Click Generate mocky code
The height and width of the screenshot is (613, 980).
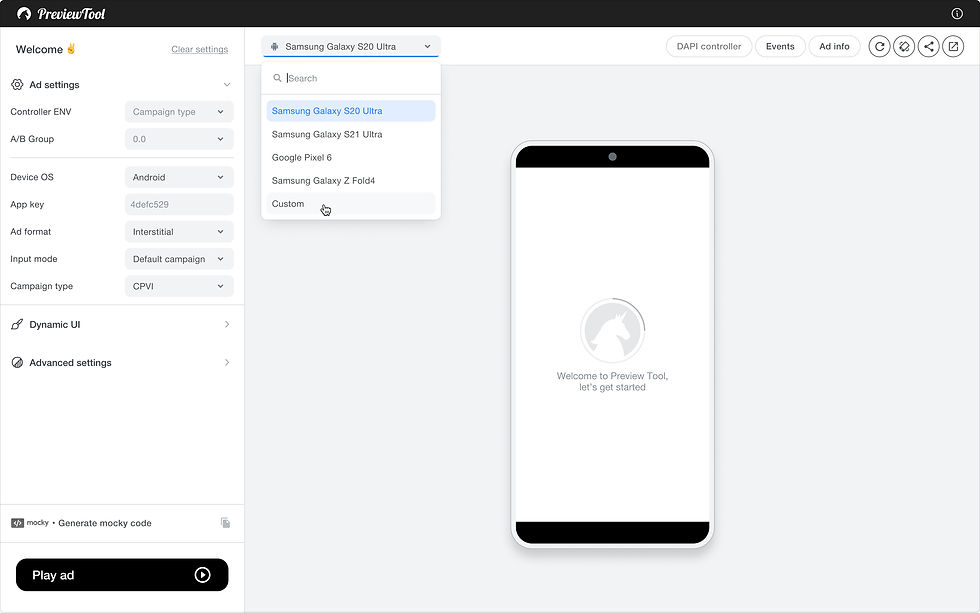(x=105, y=523)
